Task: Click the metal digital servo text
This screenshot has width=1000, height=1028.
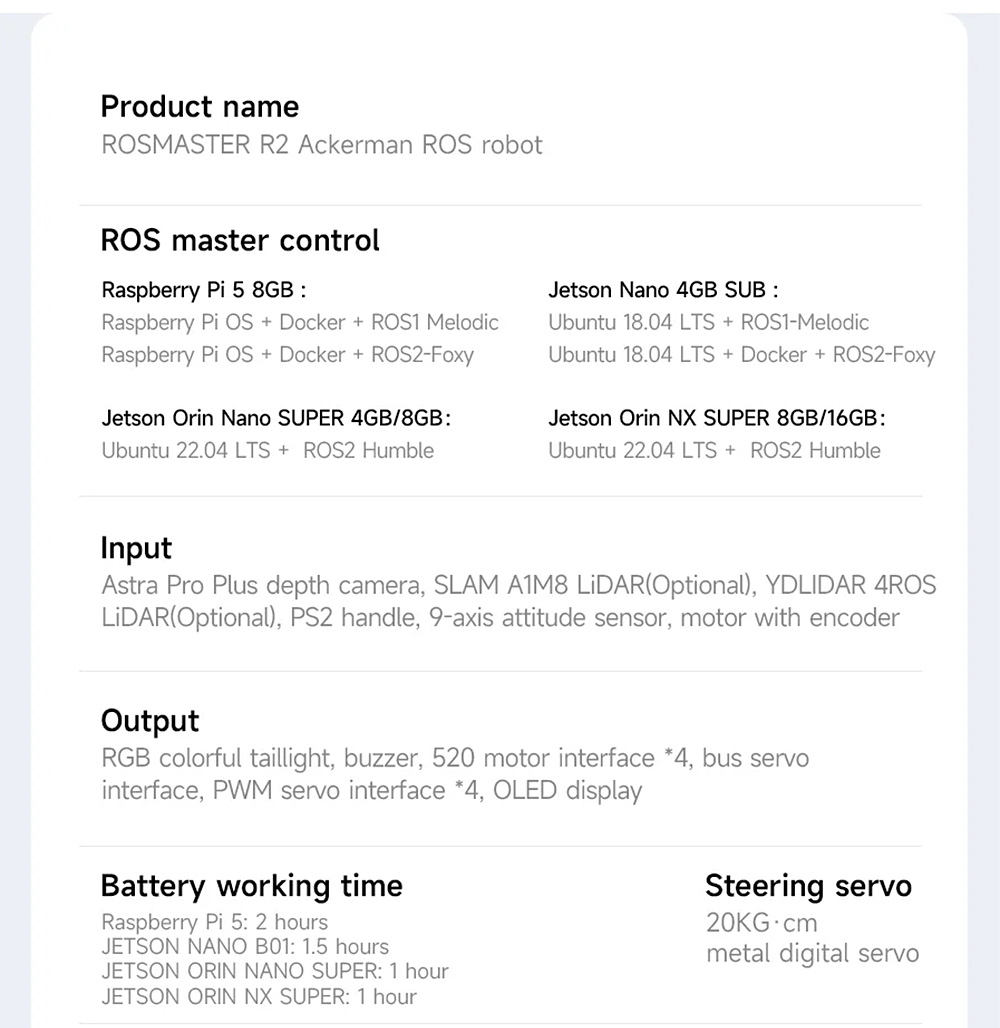Action: coord(812,954)
